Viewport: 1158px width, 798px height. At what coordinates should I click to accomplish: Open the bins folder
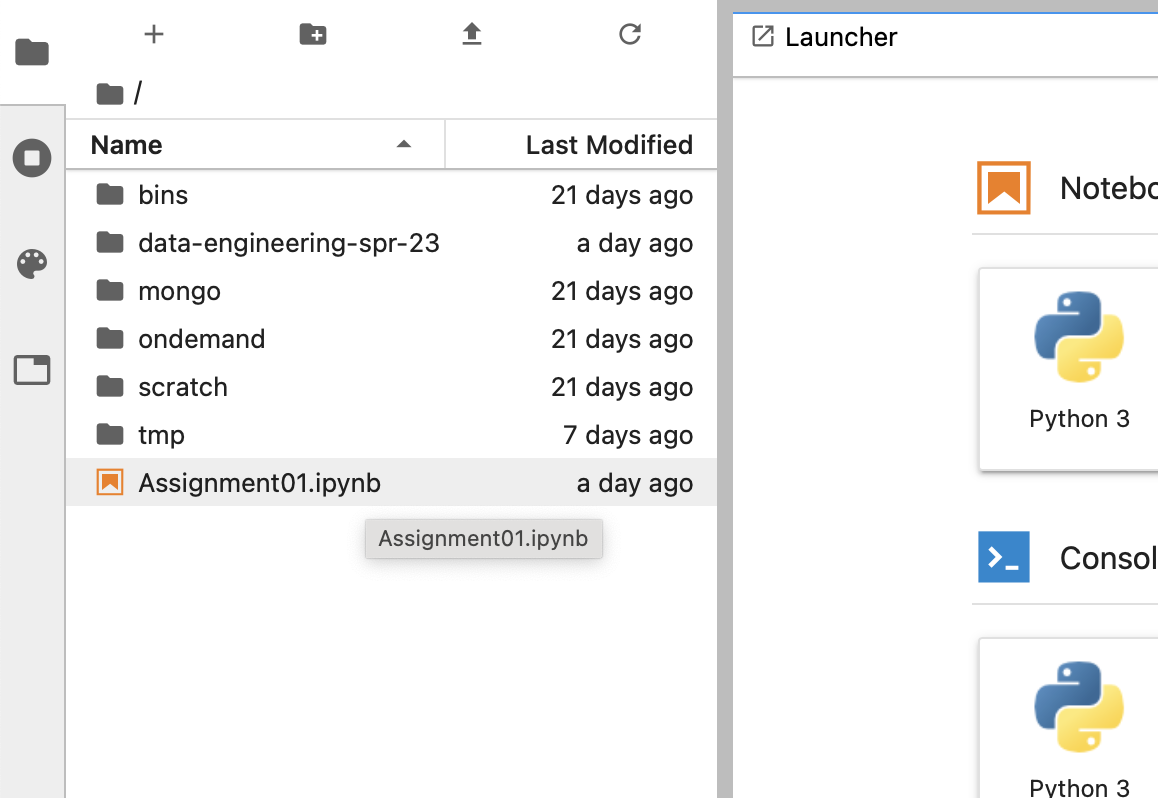(163, 195)
